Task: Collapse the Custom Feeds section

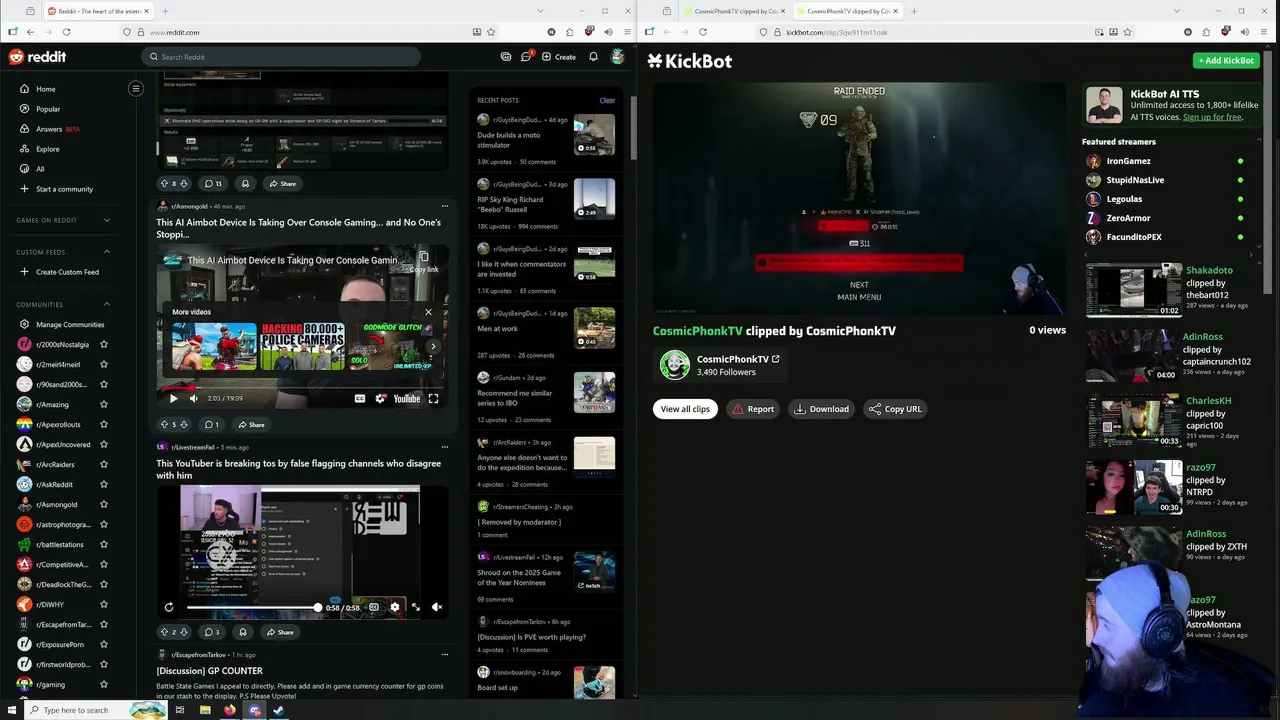Action: click(x=107, y=252)
